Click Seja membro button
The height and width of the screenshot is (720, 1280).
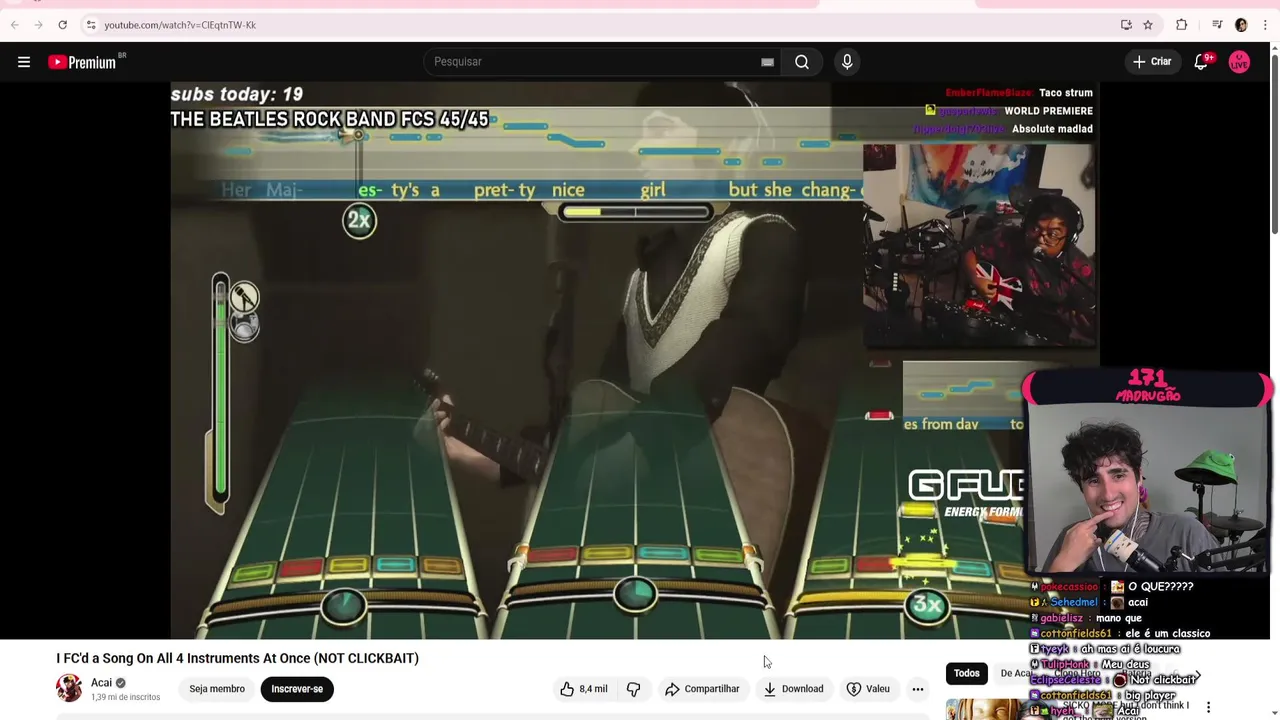coord(217,689)
